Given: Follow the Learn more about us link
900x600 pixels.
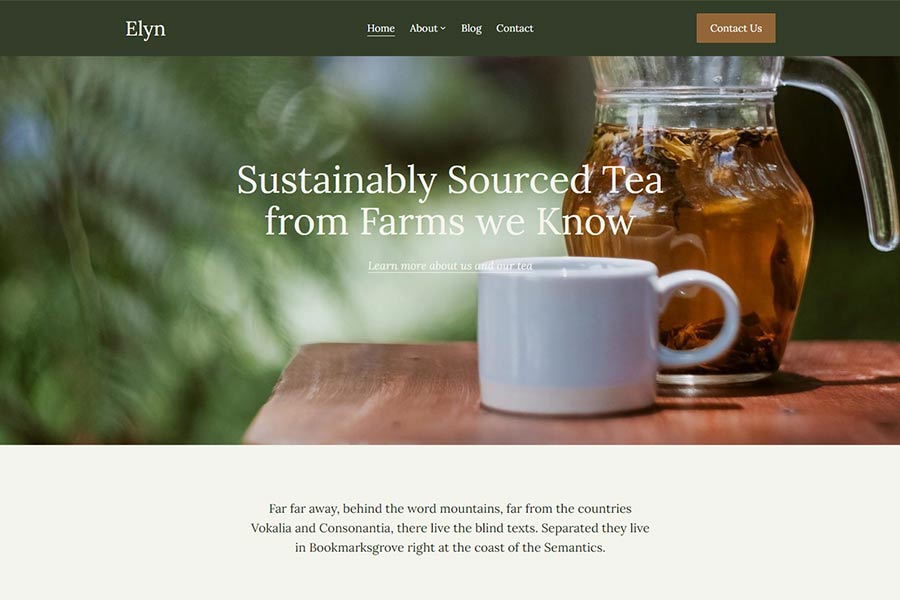Looking at the screenshot, I should tap(450, 265).
